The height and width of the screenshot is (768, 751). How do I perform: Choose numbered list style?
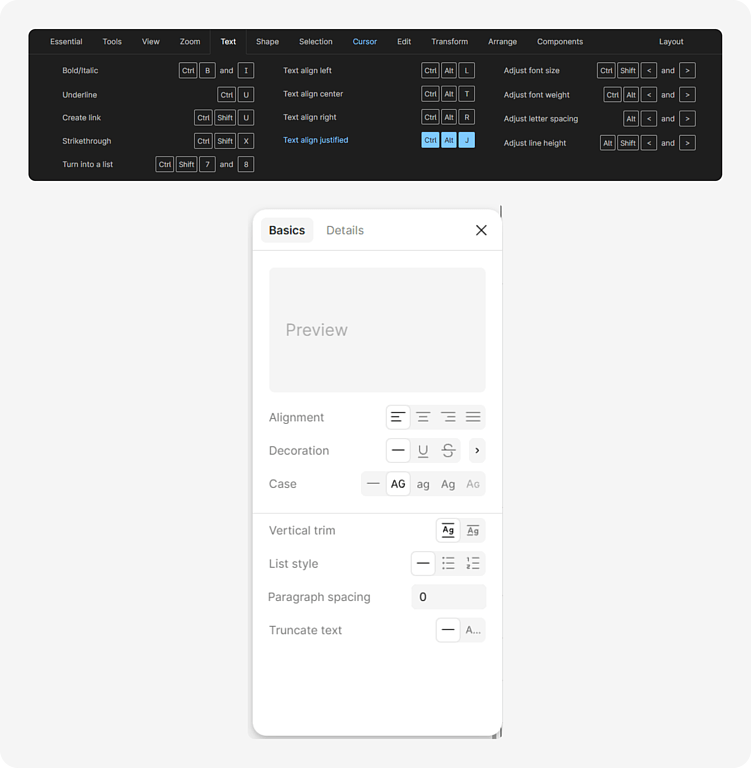[473, 563]
